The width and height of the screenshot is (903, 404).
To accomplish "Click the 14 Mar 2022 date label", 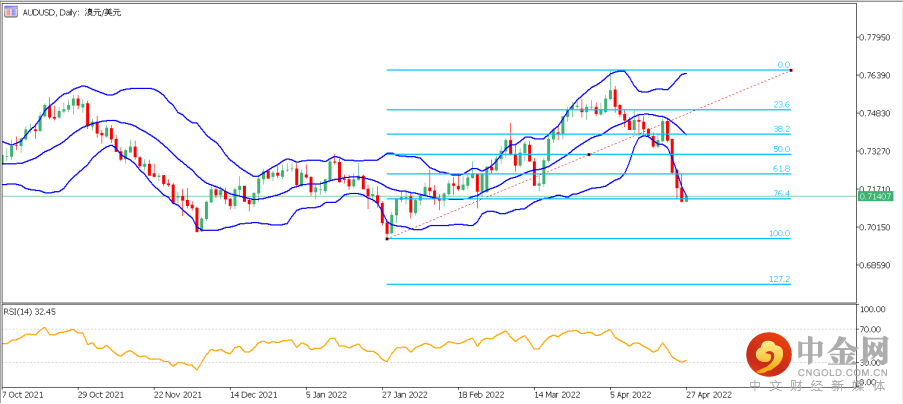I will pyautogui.click(x=557, y=395).
